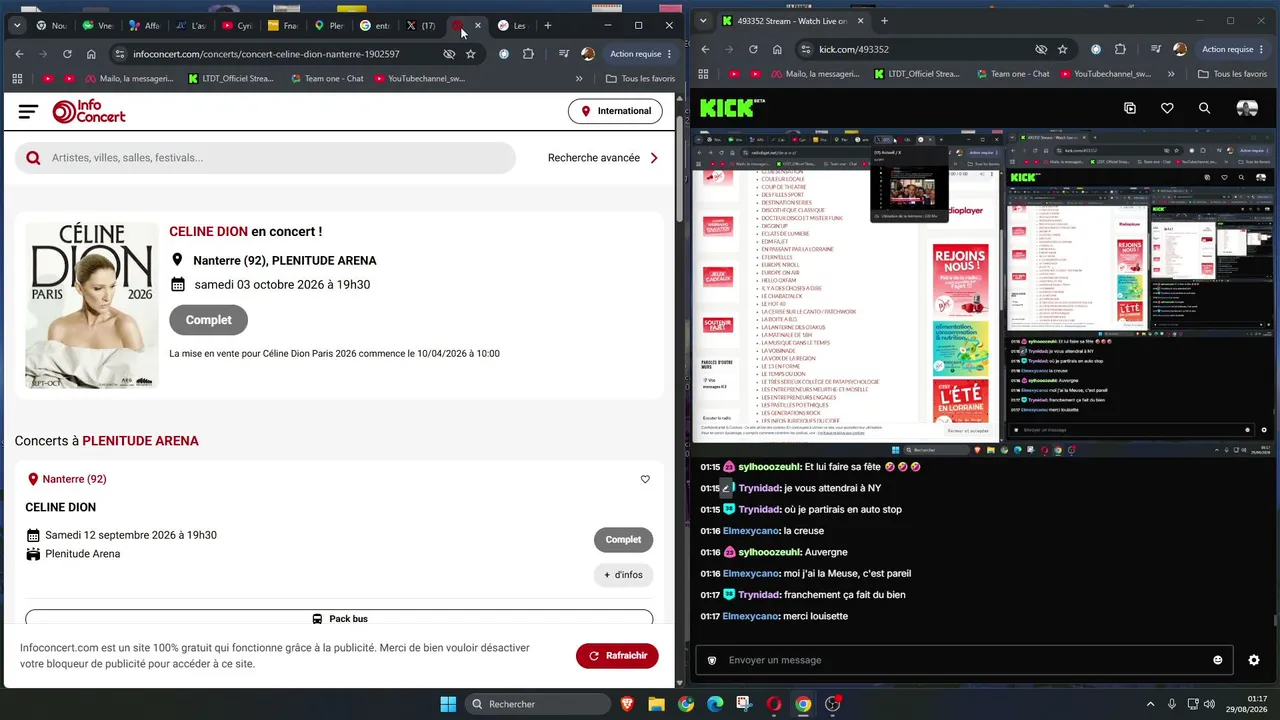This screenshot has height=720, width=1280.
Task: Open a new tab in the Kick window
Action: [884, 20]
